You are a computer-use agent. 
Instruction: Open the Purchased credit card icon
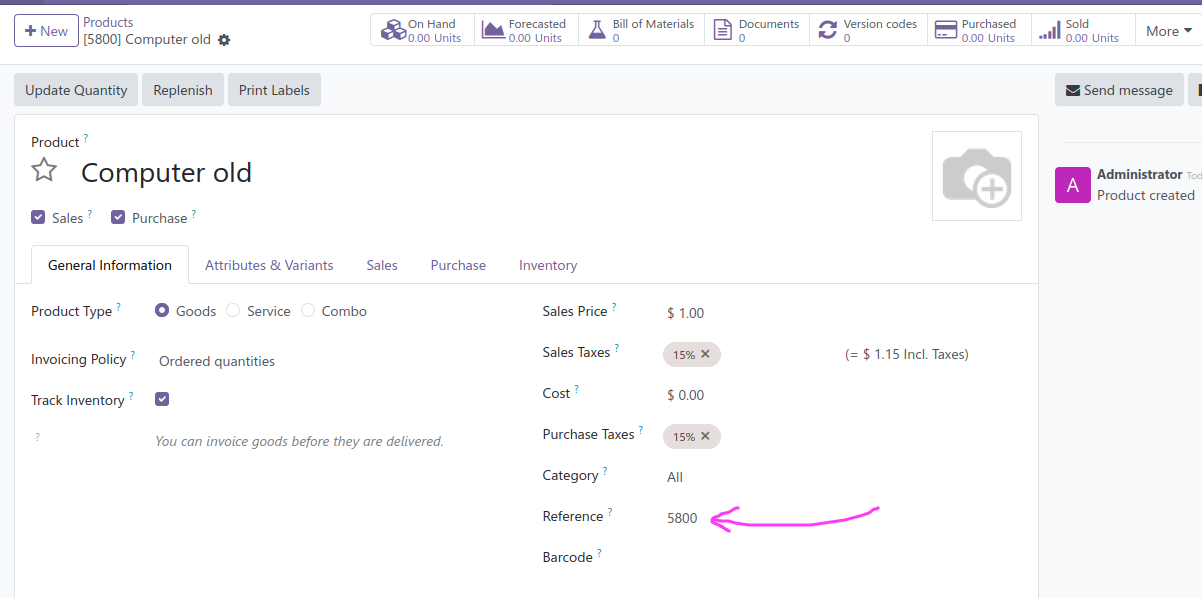(945, 30)
